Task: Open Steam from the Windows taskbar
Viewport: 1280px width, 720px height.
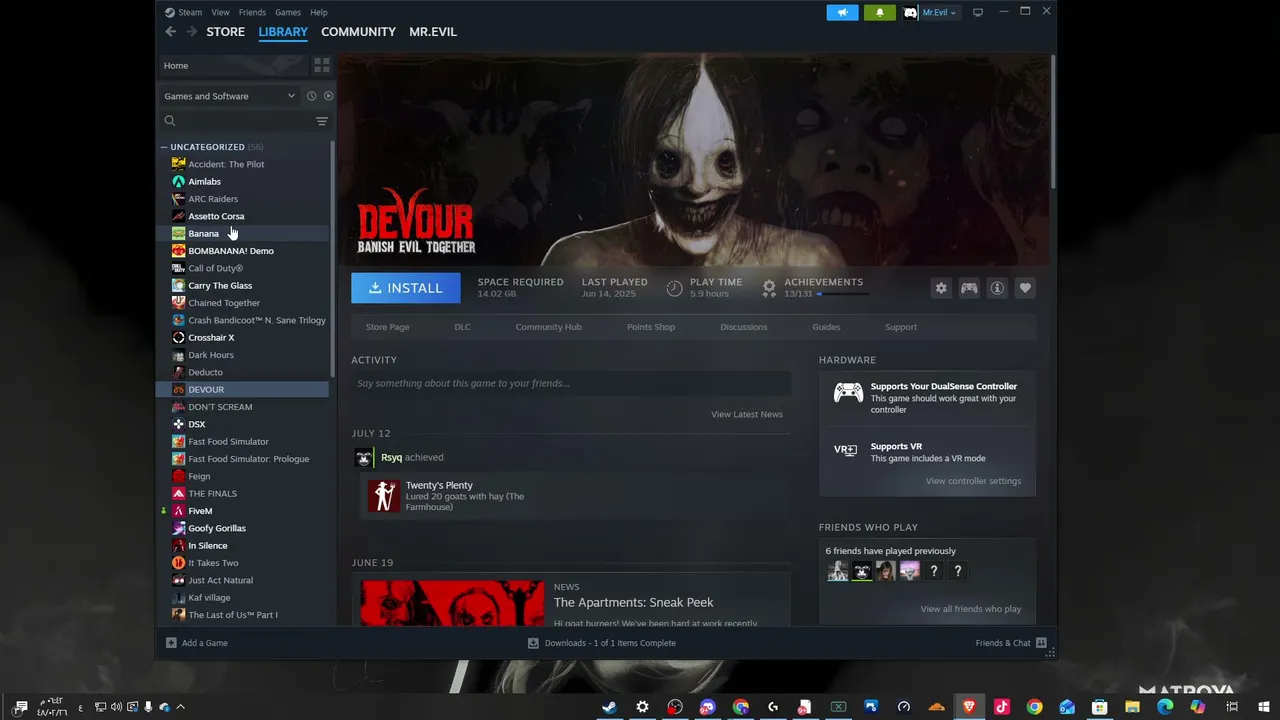Action: click(609, 707)
